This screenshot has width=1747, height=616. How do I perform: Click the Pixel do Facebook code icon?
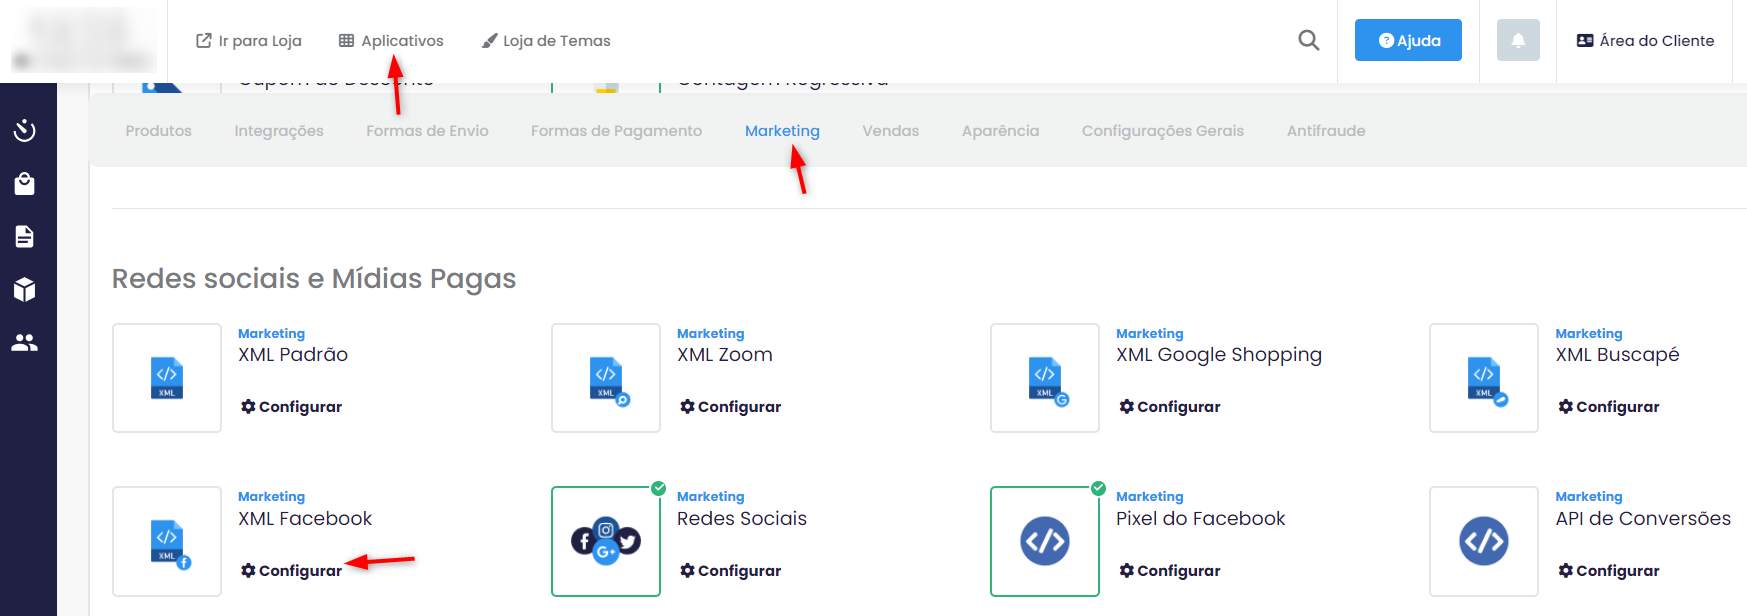tap(1045, 541)
